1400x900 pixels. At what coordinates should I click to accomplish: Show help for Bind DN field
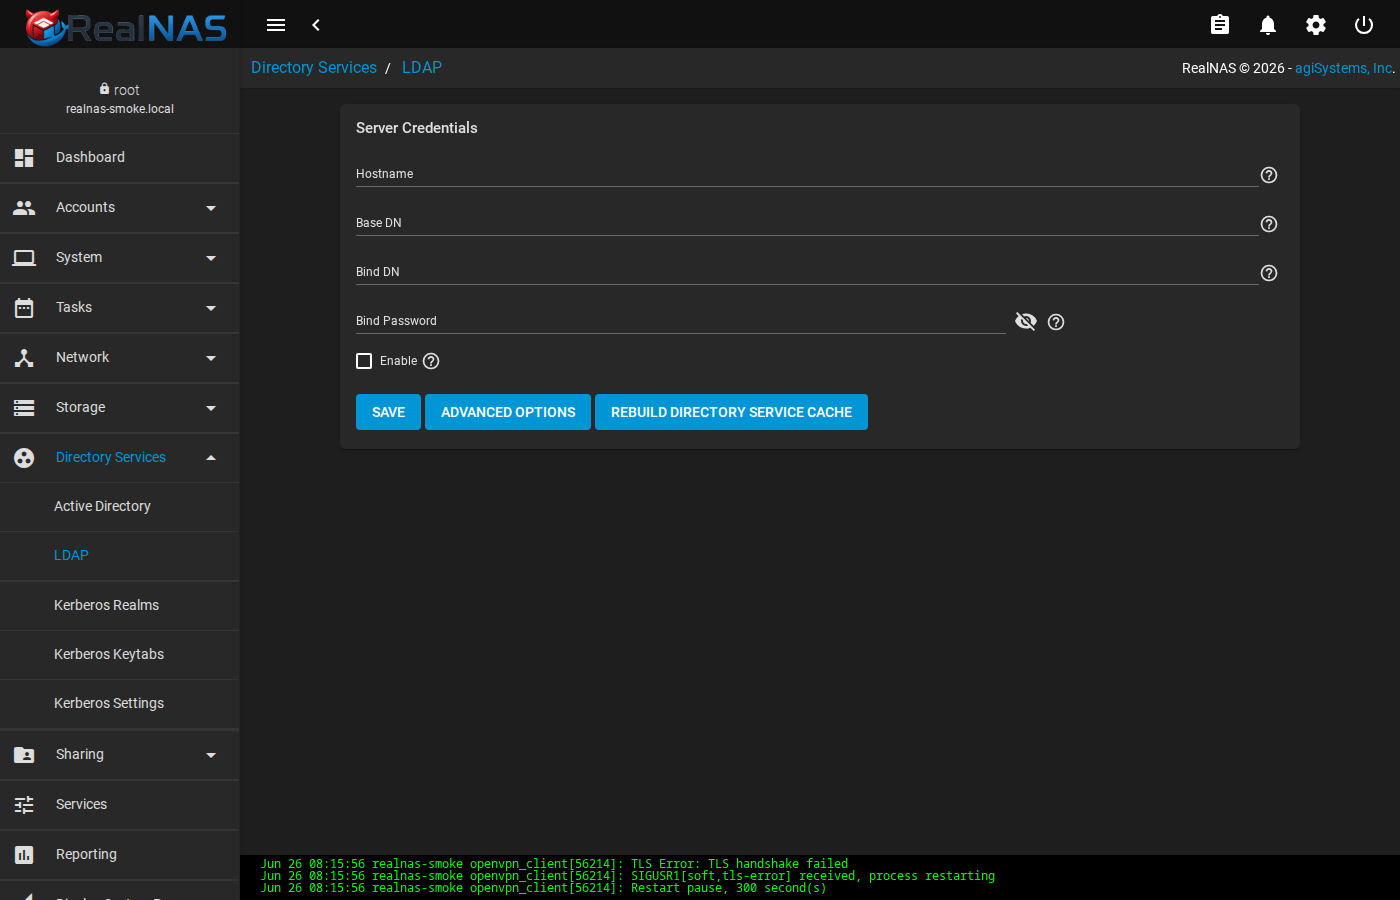coord(1269,273)
